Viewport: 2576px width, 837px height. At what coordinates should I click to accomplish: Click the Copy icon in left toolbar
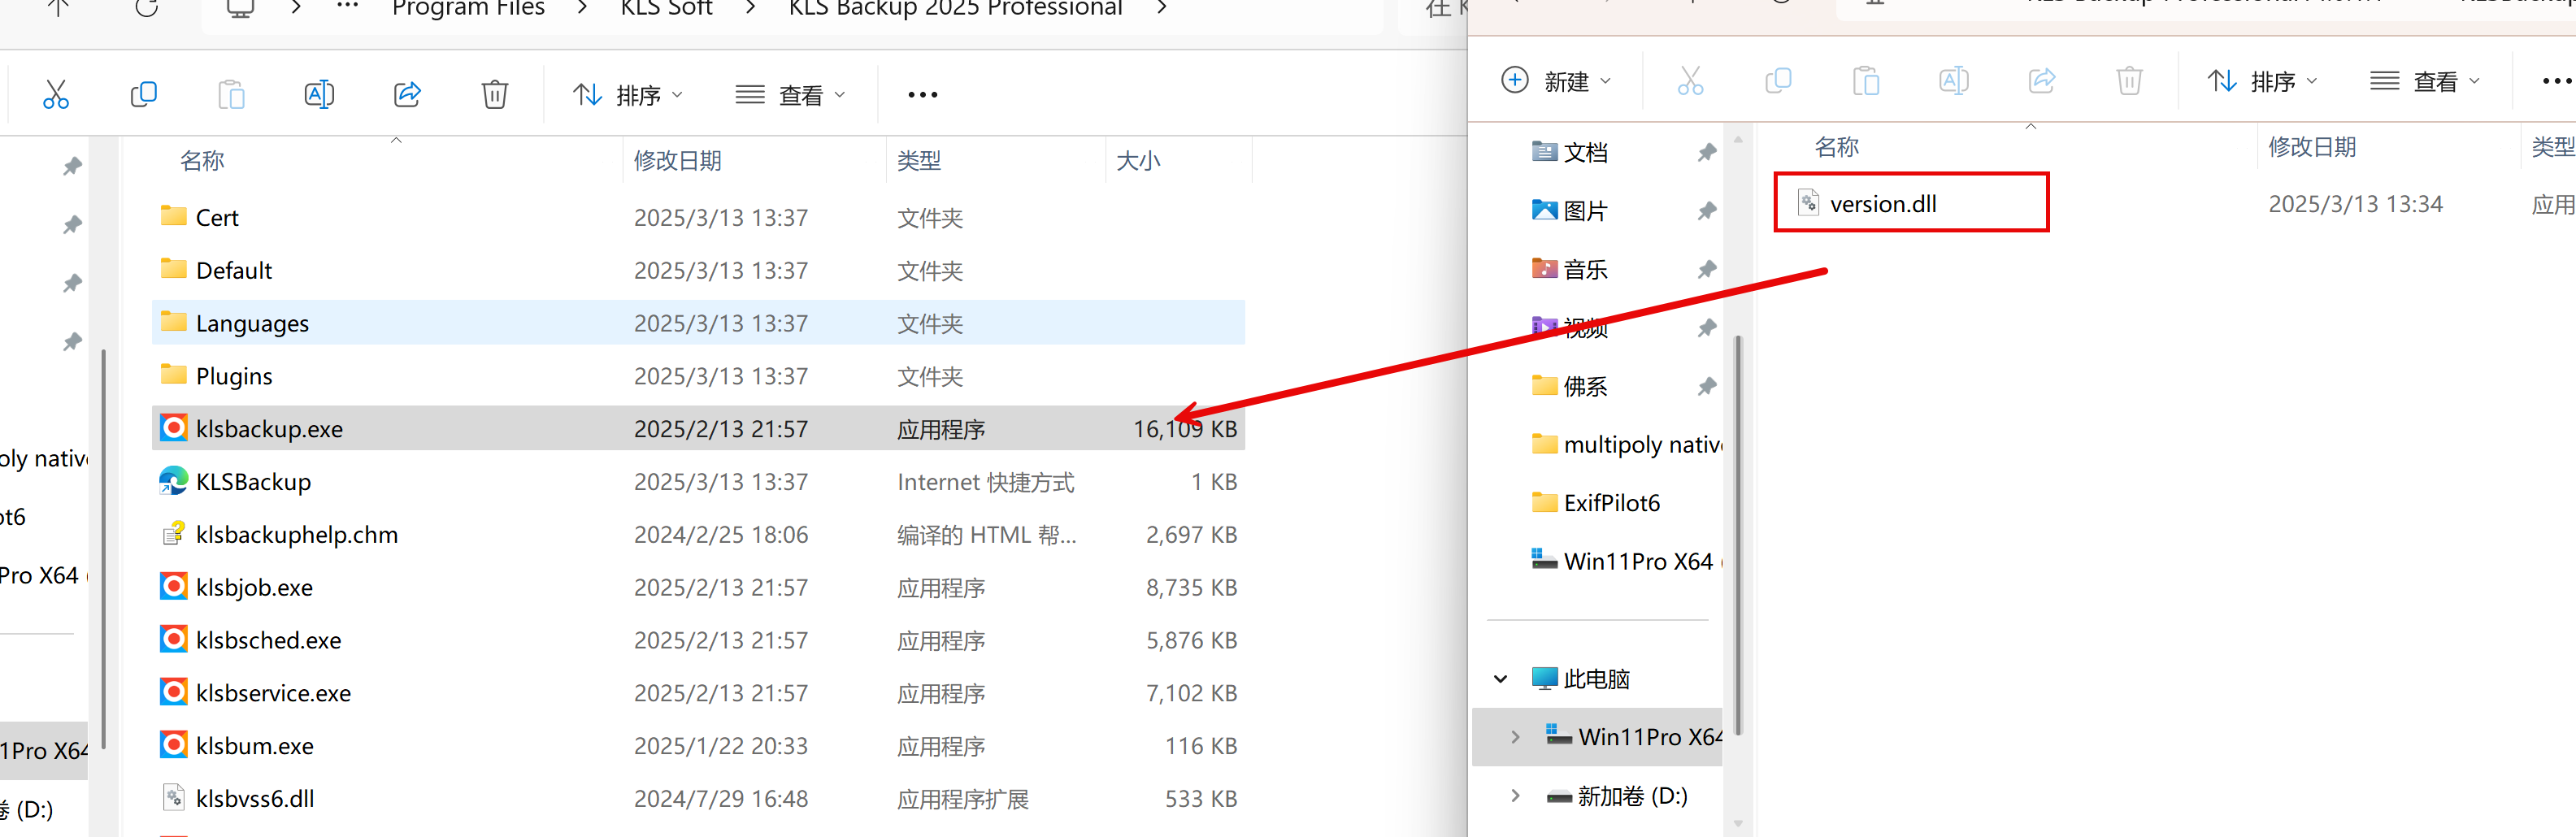[x=143, y=95]
